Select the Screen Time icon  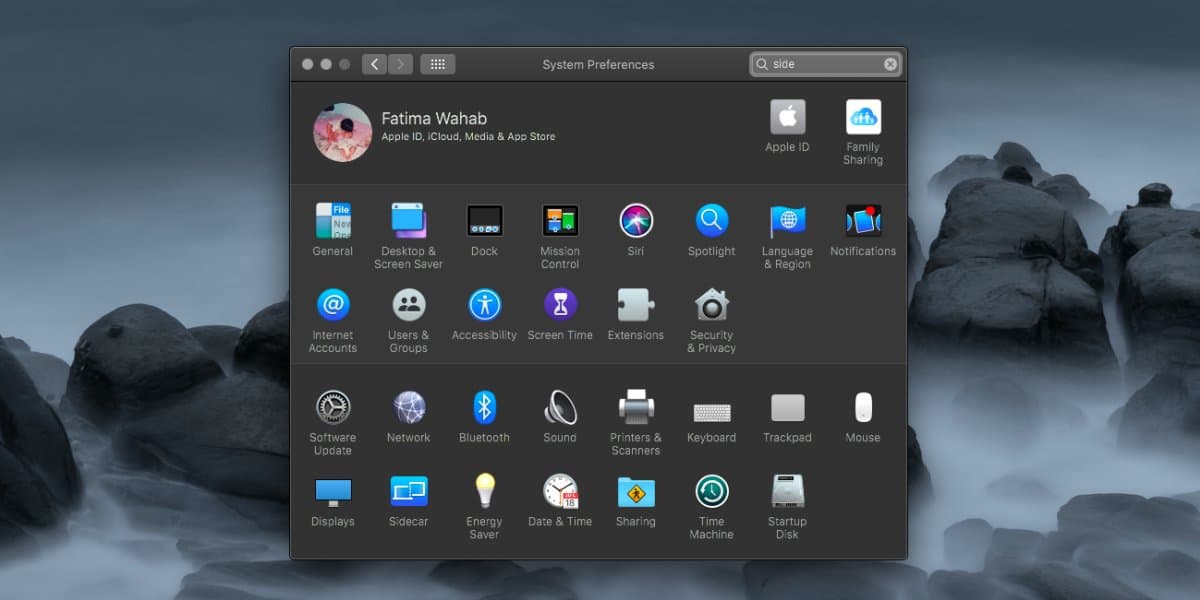(560, 305)
